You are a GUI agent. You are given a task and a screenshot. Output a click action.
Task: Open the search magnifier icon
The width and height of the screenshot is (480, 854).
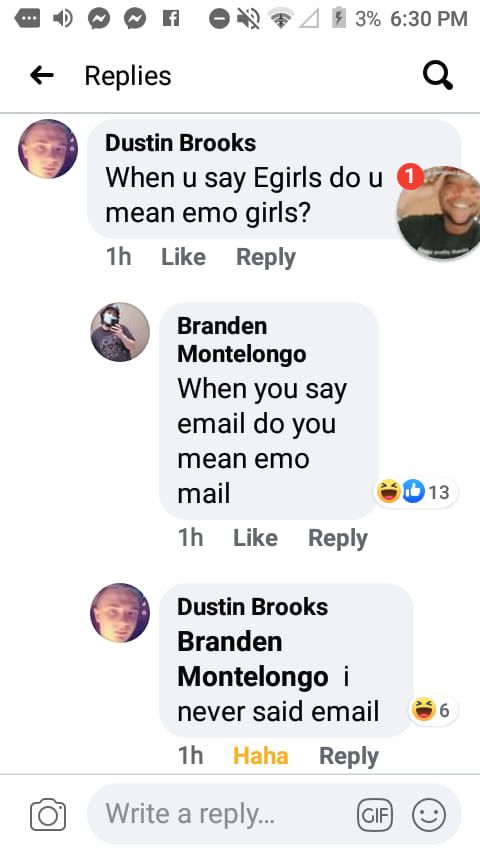point(438,75)
